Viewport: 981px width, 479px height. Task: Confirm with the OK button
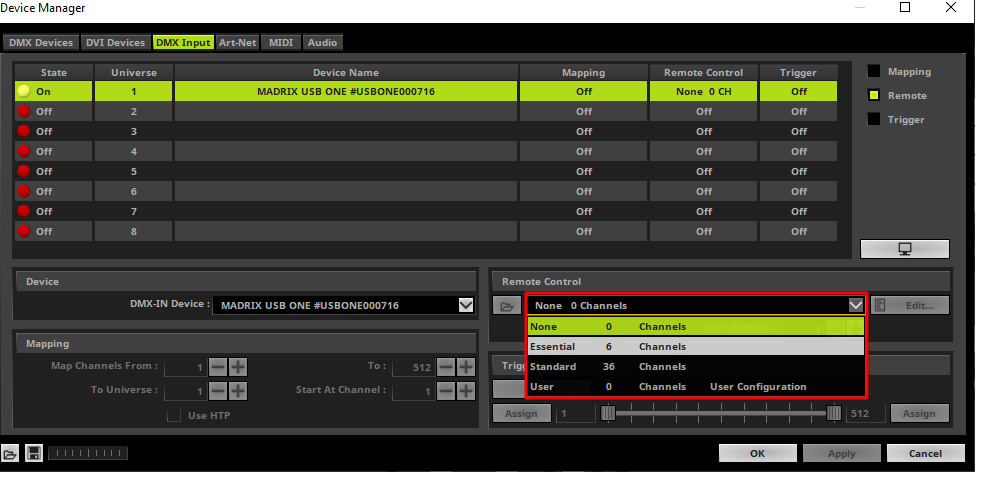[x=758, y=453]
